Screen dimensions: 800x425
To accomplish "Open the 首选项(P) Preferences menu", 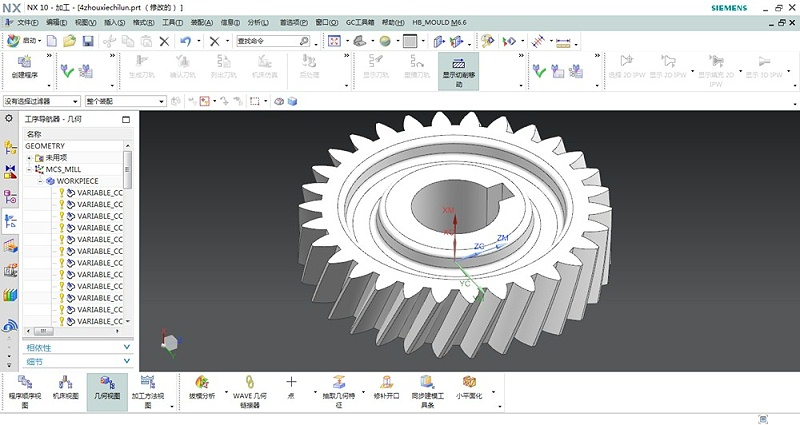I will point(293,21).
